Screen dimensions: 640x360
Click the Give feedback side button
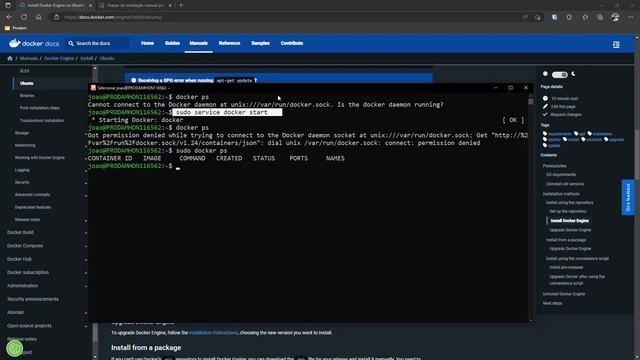[628, 197]
